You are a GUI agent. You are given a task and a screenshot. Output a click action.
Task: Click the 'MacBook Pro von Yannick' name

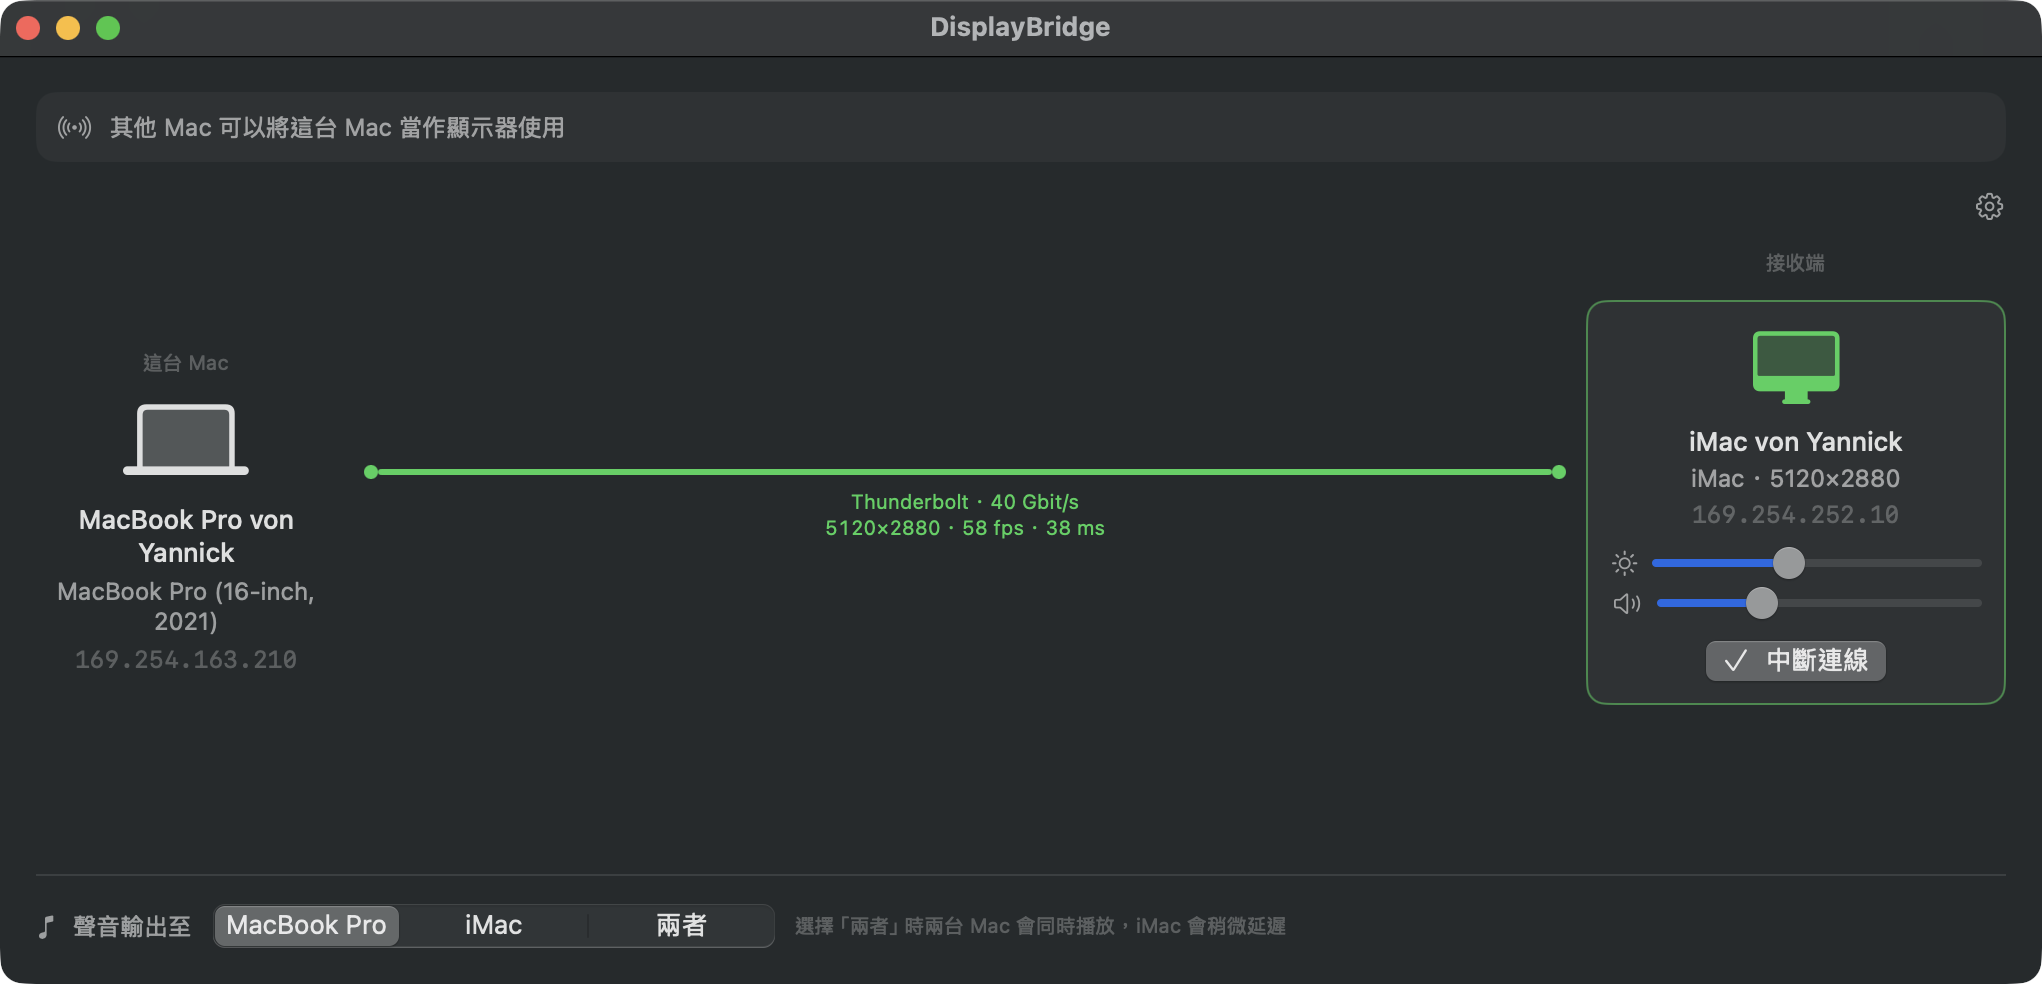point(186,536)
